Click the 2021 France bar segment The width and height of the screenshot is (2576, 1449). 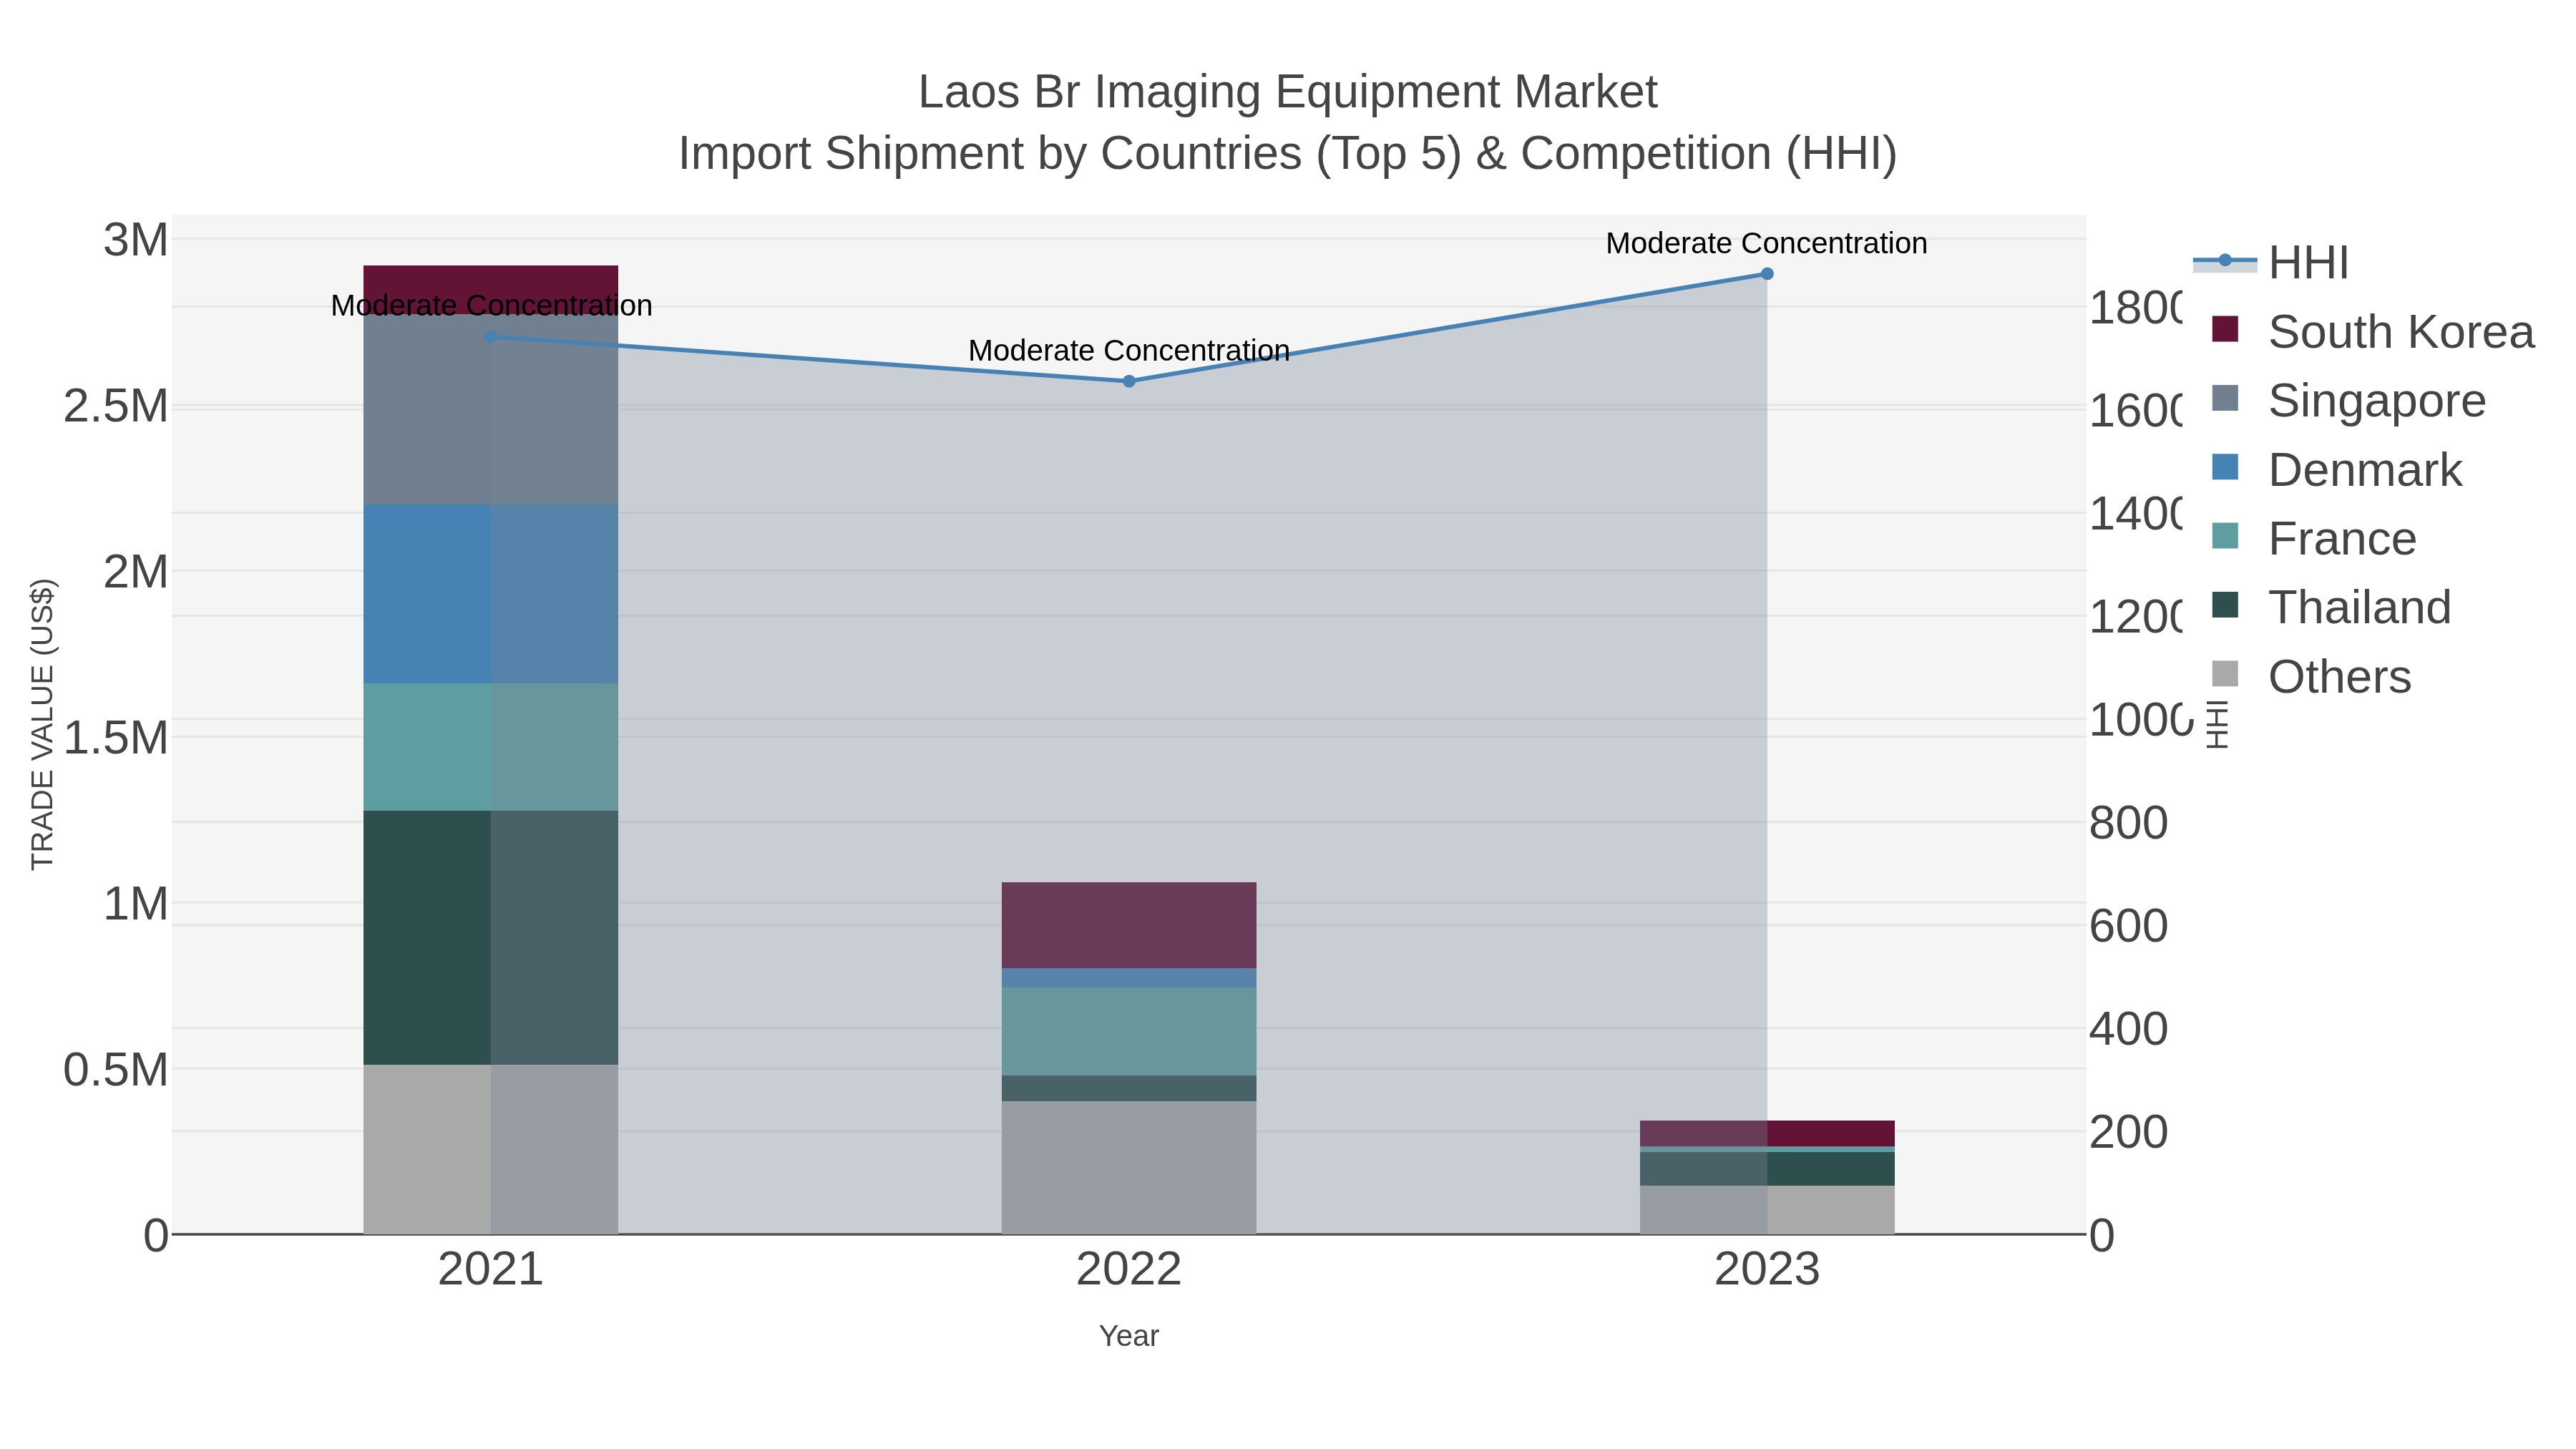(x=491, y=747)
